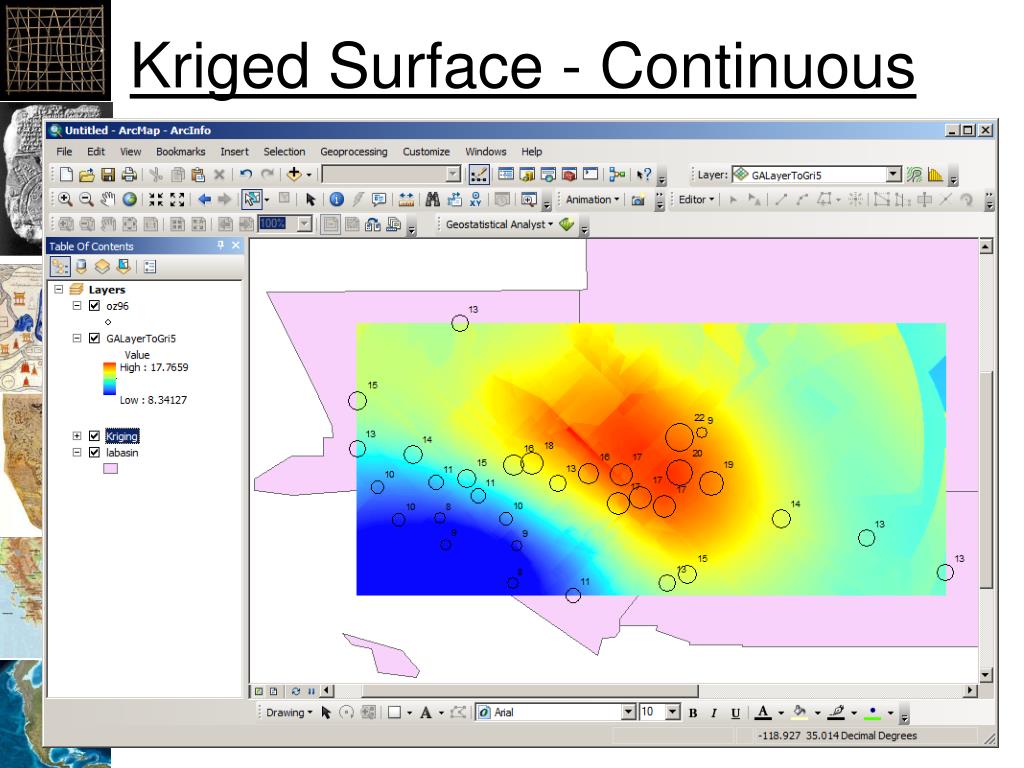Image resolution: width=1024 pixels, height=768 pixels.
Task: Toggle italic text formatting
Action: 714,712
